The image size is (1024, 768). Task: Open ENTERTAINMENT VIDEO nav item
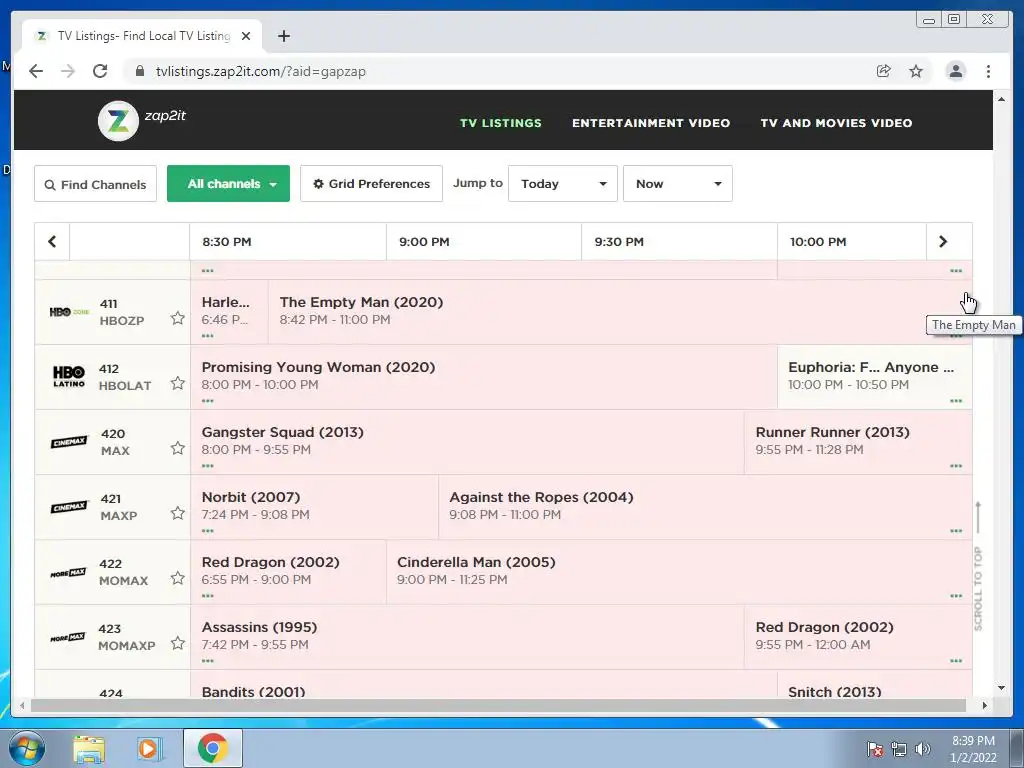click(x=651, y=123)
